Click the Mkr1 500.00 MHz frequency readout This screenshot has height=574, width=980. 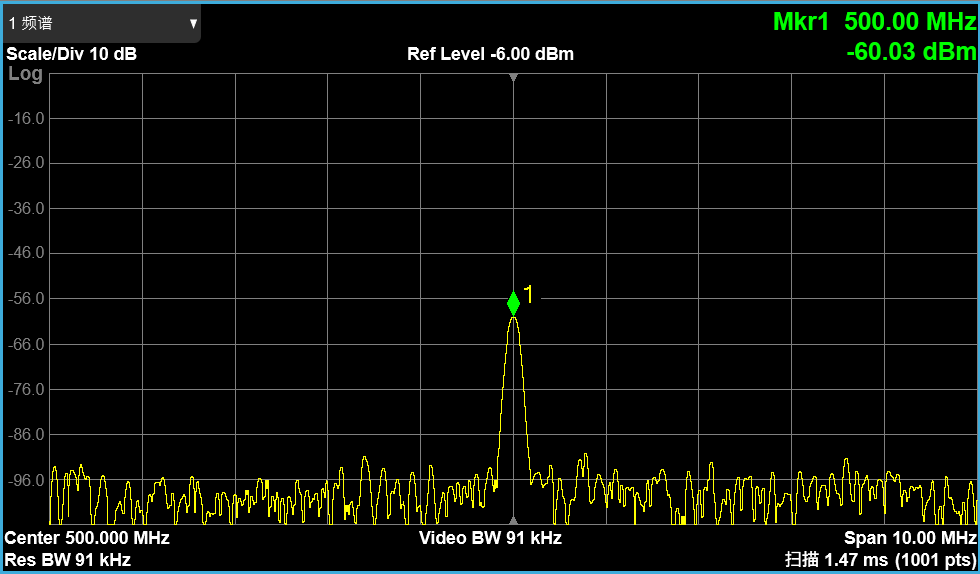click(x=874, y=22)
